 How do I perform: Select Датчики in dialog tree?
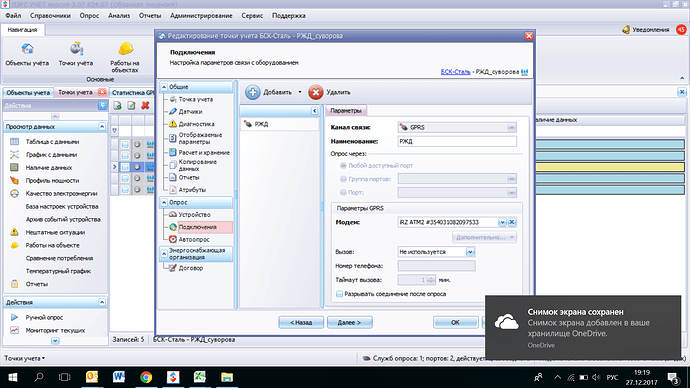[190, 112]
